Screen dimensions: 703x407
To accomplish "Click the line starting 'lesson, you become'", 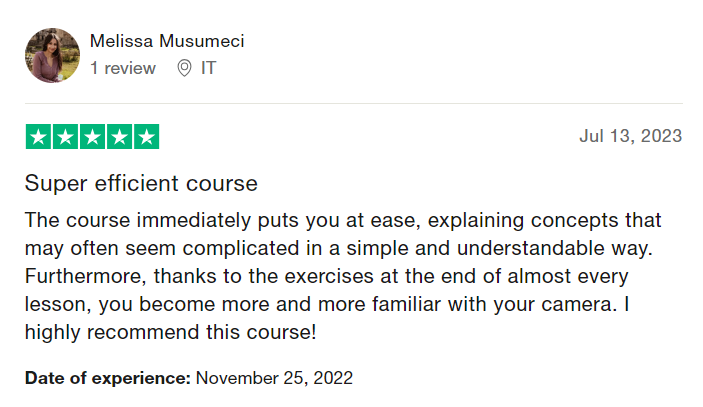I will (x=327, y=304).
